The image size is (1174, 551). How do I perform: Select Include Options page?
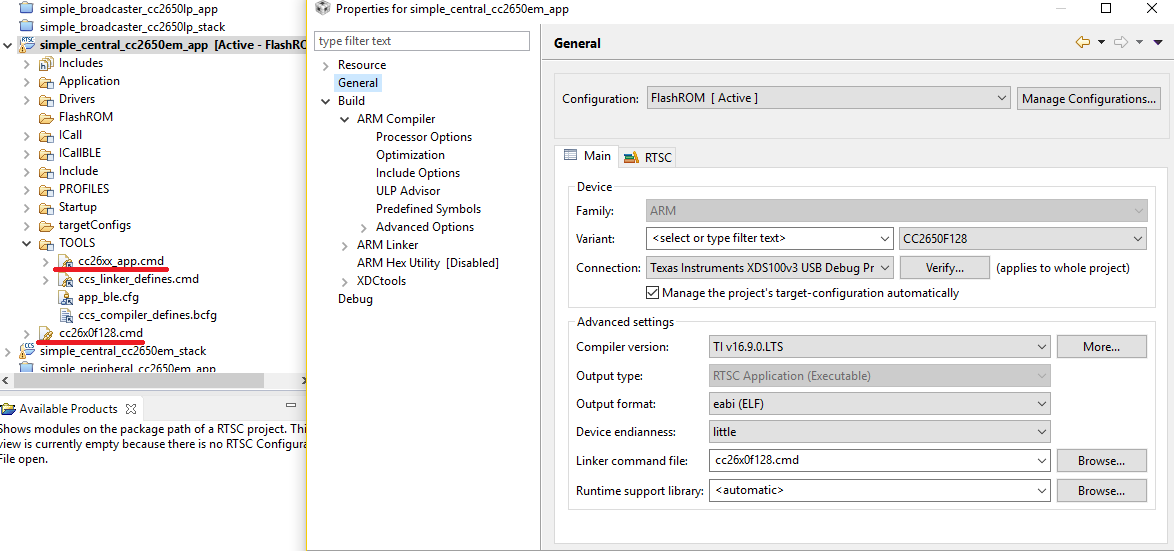[418, 173]
